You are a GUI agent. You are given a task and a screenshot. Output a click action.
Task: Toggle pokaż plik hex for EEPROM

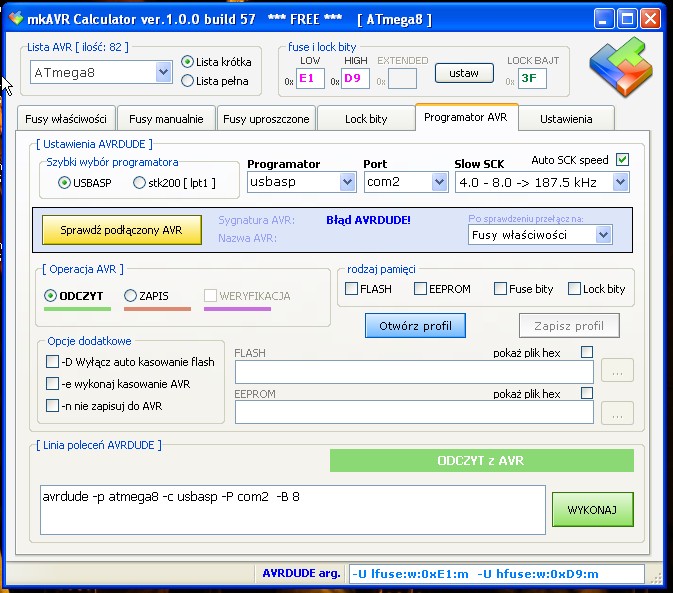click(587, 393)
